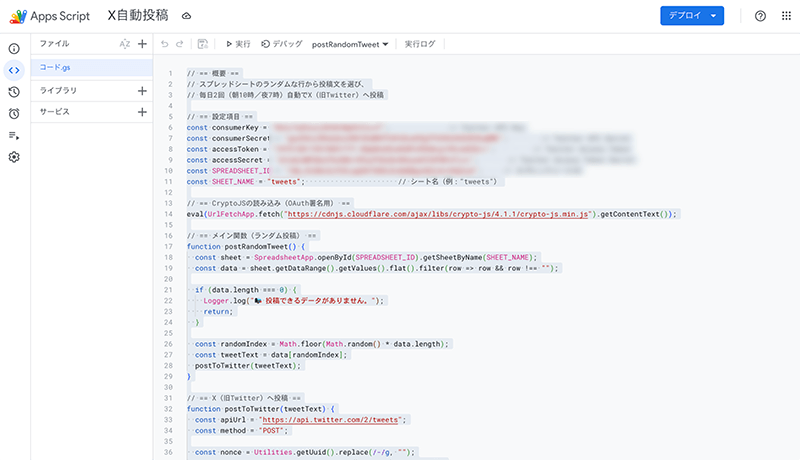Viewport: 800px width, 460px height.
Task: Click the cloud save status icon
Action: [x=187, y=16]
